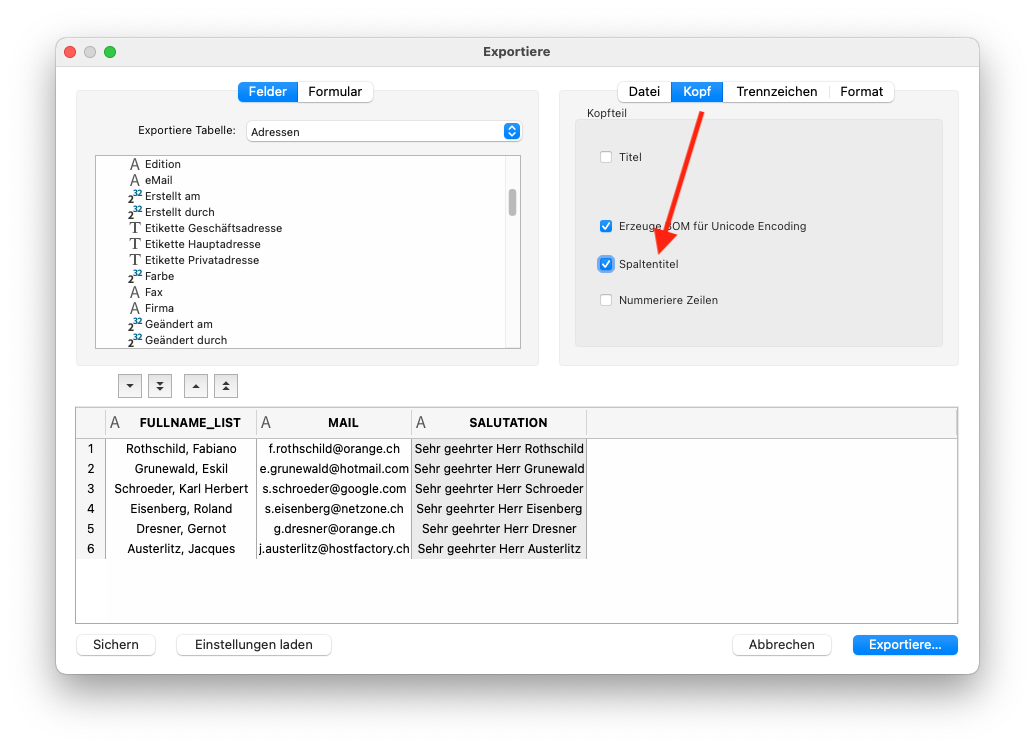
Task: Click the field list scrollbar thumb
Action: [x=512, y=203]
